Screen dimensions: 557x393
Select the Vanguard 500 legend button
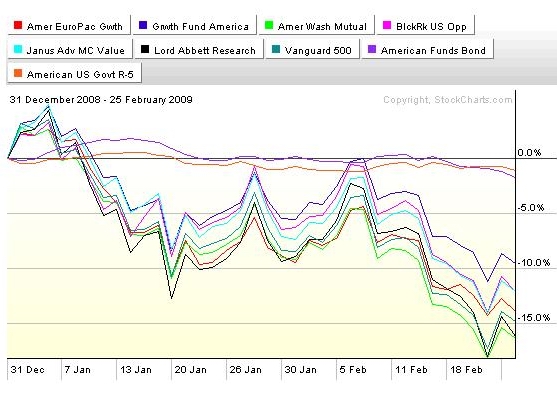tap(313, 49)
